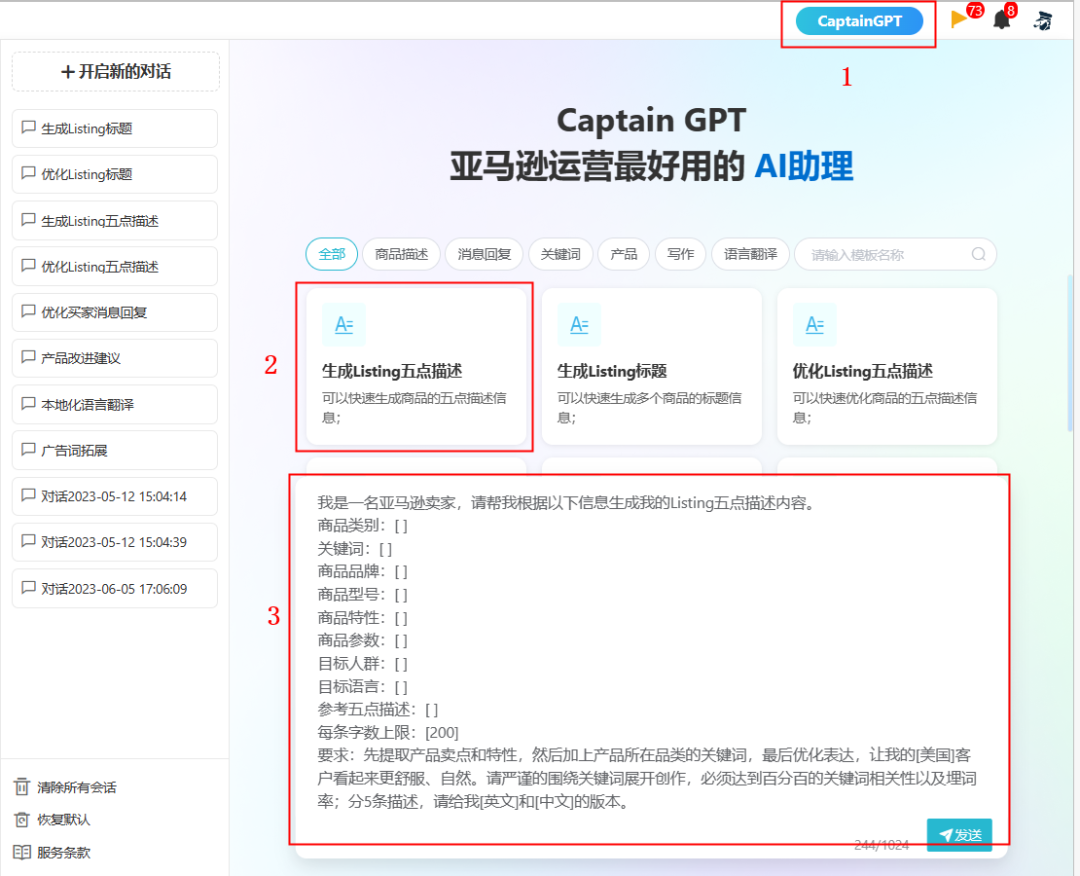Open the 生成Listing标题 template card

[x=652, y=366]
